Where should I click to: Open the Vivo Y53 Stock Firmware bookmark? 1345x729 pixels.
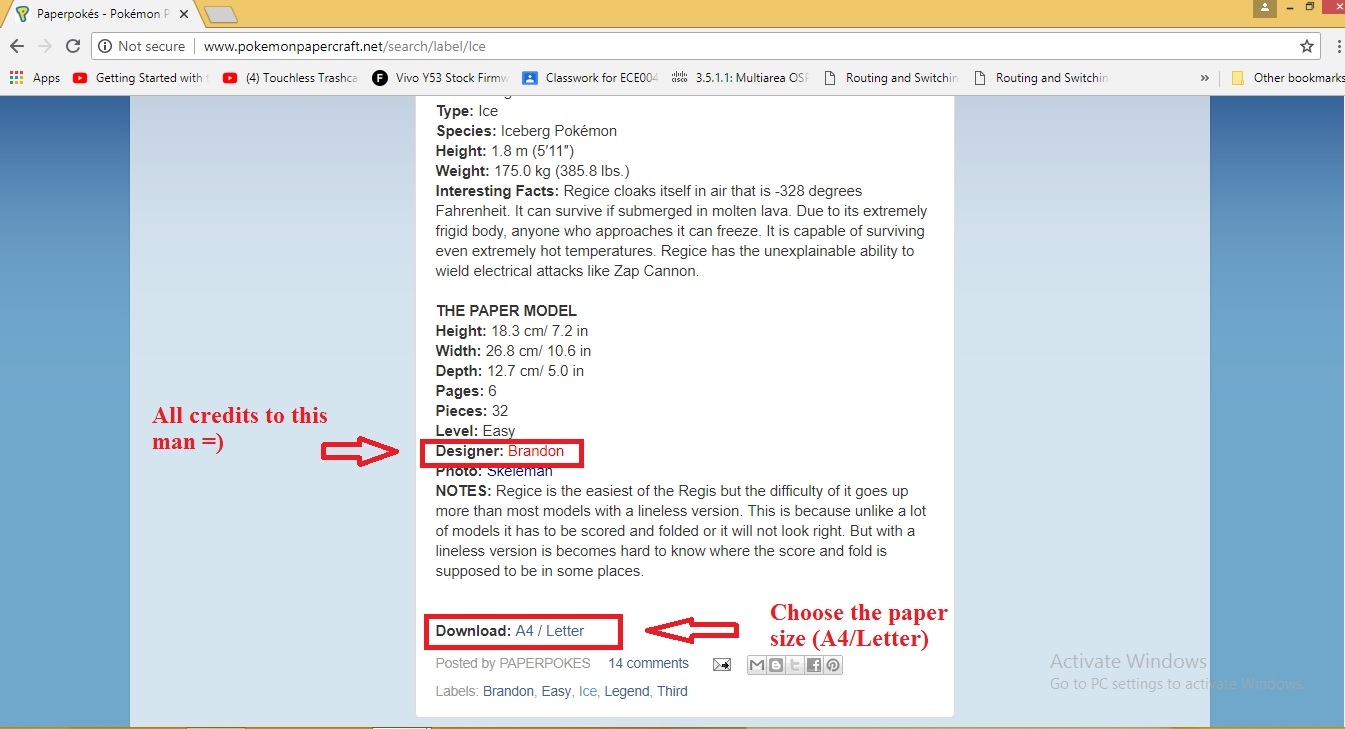(440, 78)
